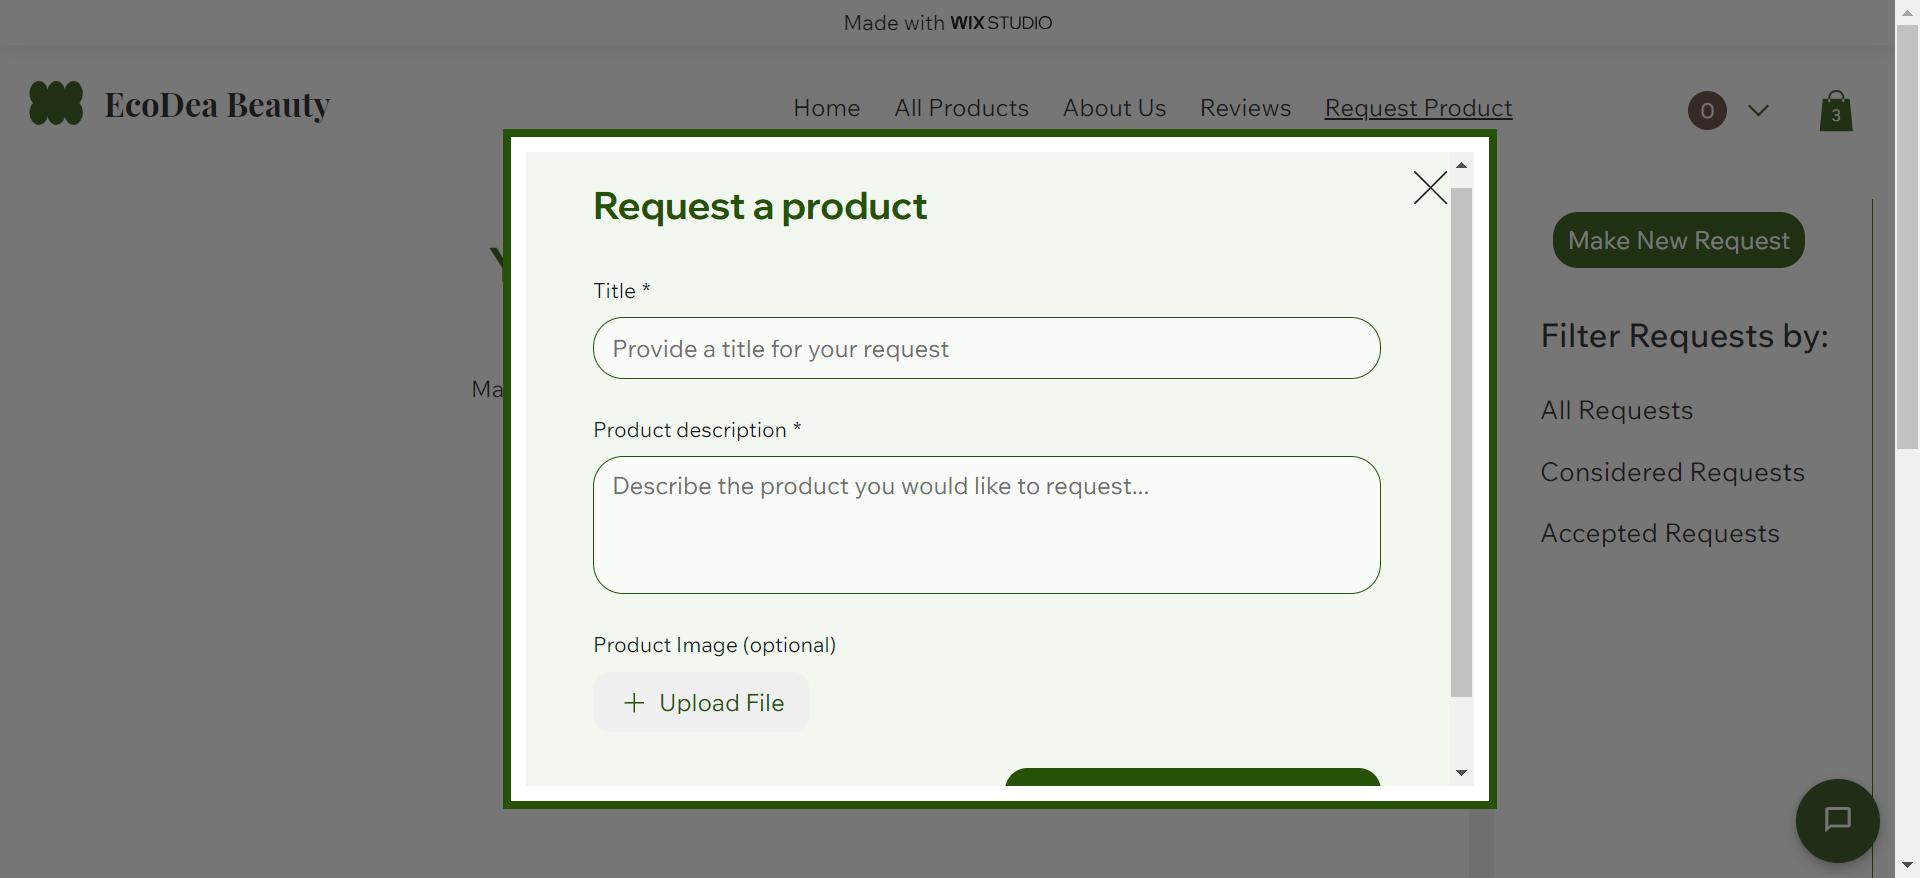Image resolution: width=1920 pixels, height=878 pixels.
Task: Navigate to the Home menu item
Action: [x=826, y=108]
